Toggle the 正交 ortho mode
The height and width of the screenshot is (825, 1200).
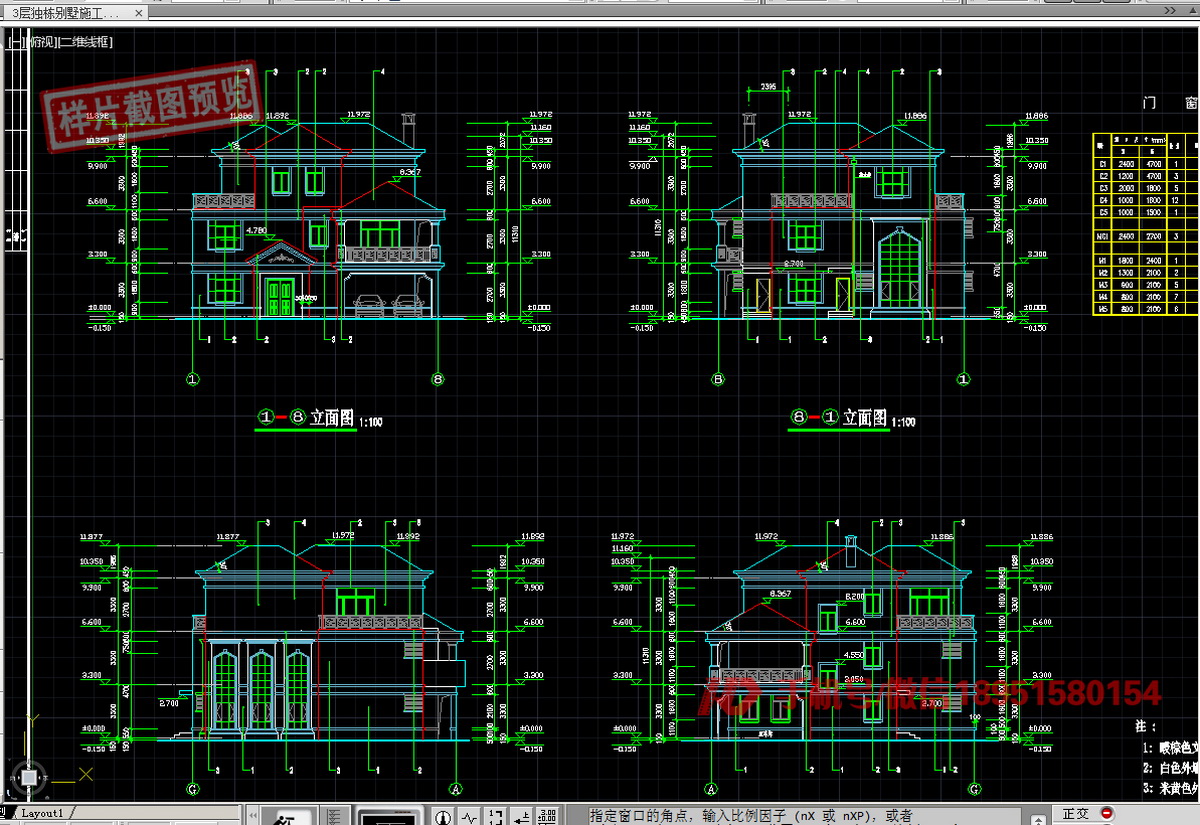point(1076,815)
